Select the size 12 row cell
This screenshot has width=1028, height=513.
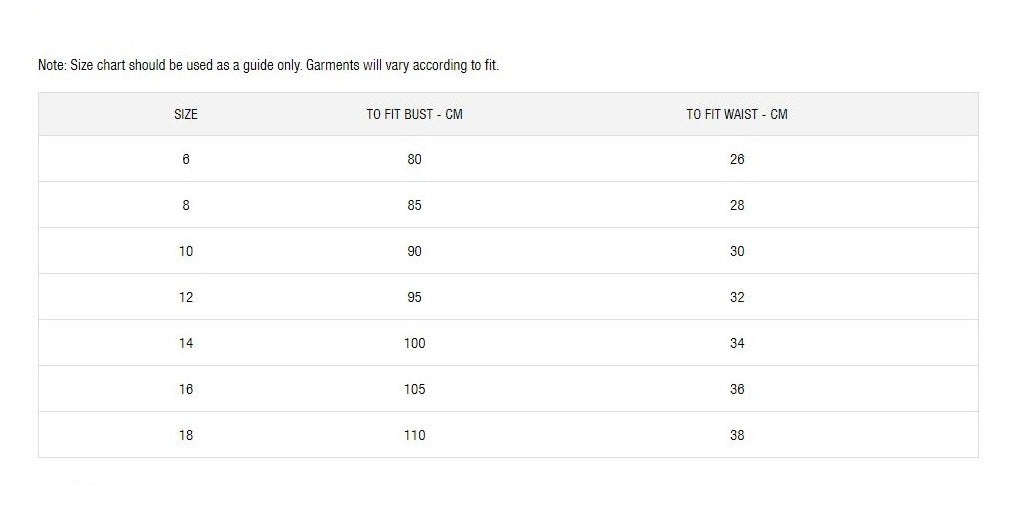(x=186, y=297)
